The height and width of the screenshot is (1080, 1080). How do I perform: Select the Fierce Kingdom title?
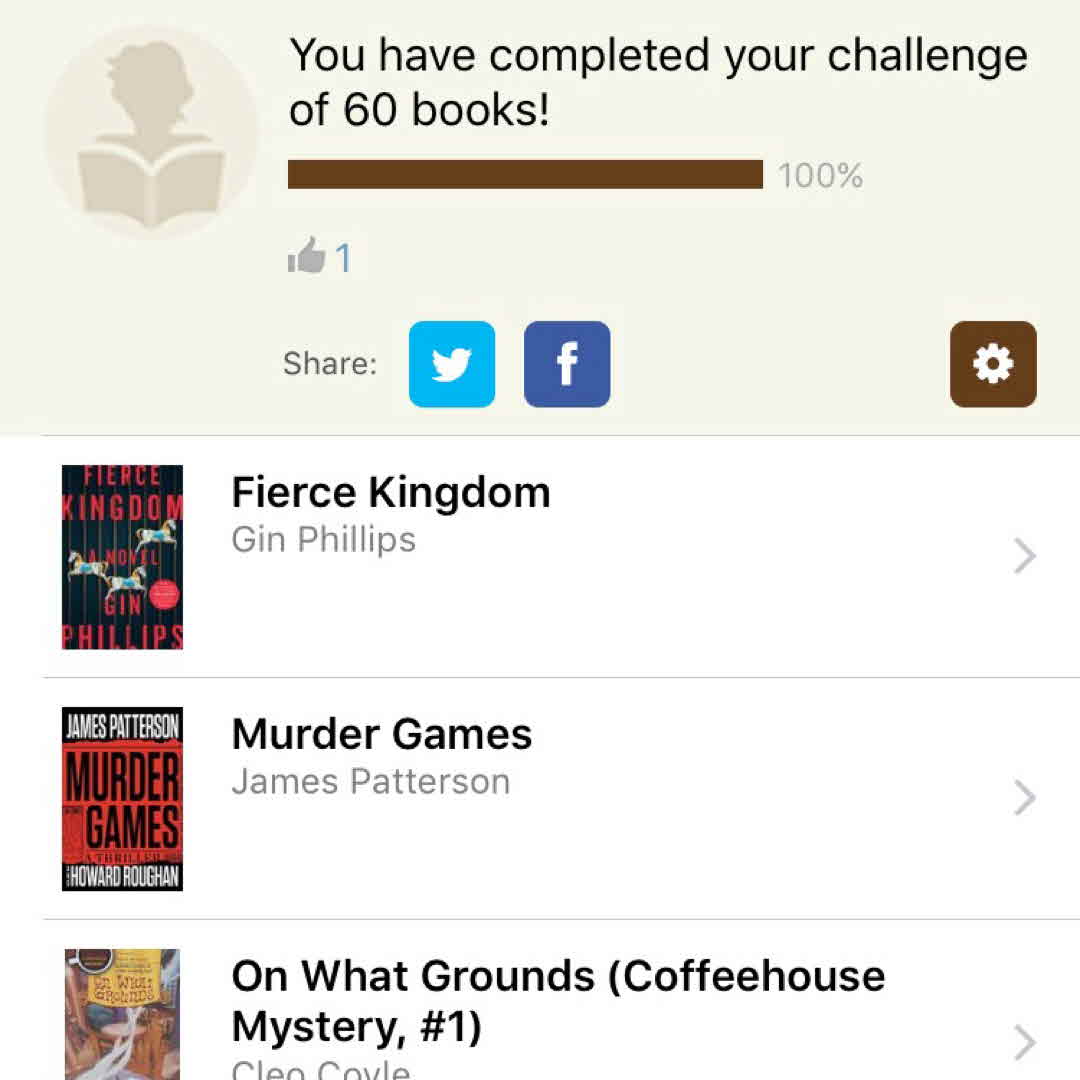(391, 492)
